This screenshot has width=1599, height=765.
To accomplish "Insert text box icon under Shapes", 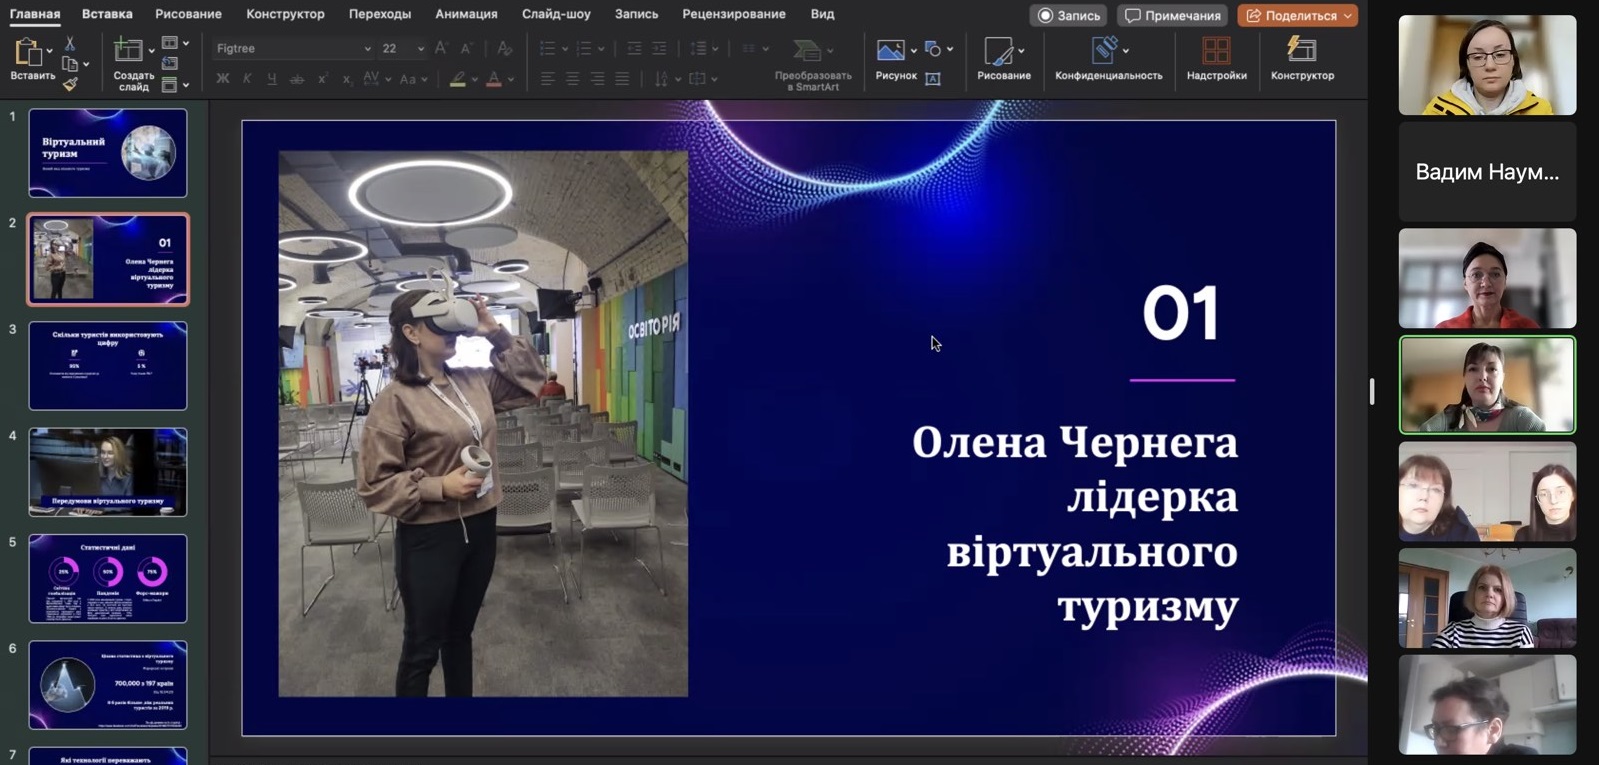I will tap(933, 79).
